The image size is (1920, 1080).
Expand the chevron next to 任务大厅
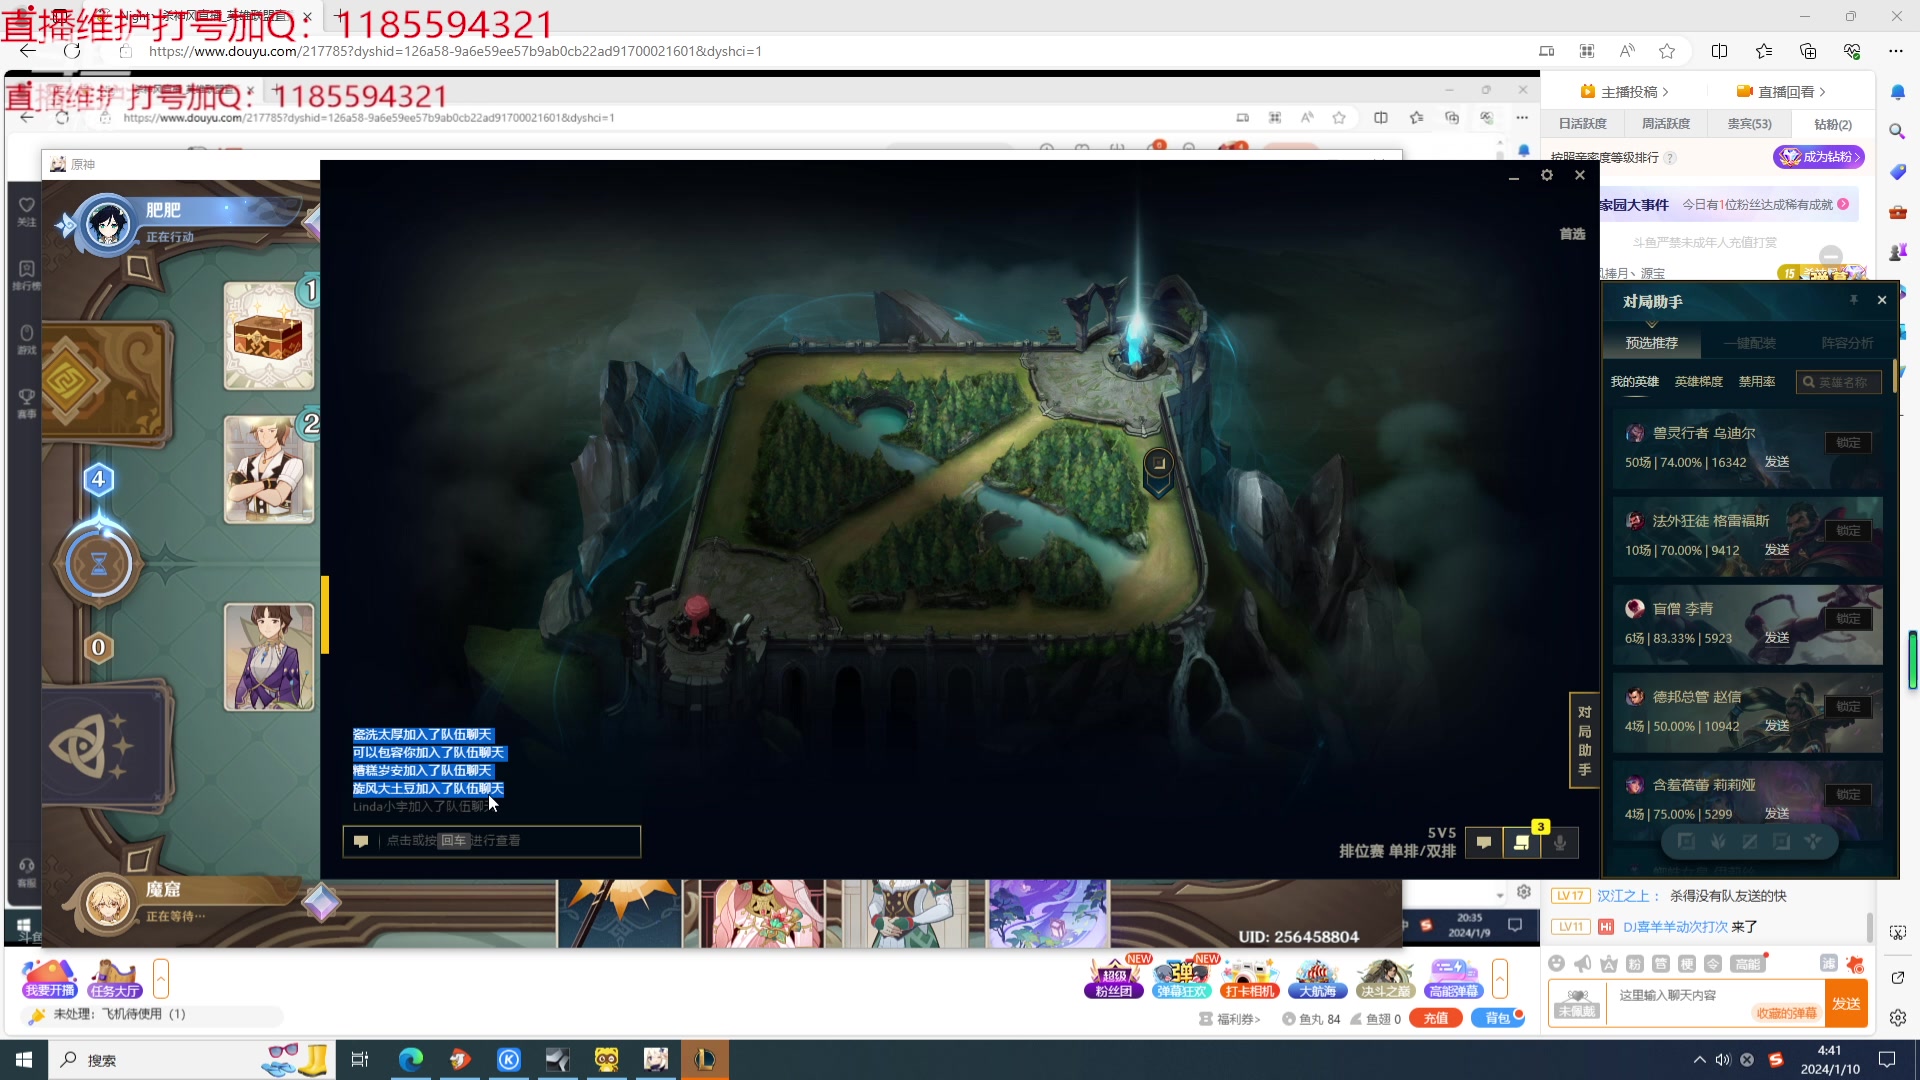[161, 978]
